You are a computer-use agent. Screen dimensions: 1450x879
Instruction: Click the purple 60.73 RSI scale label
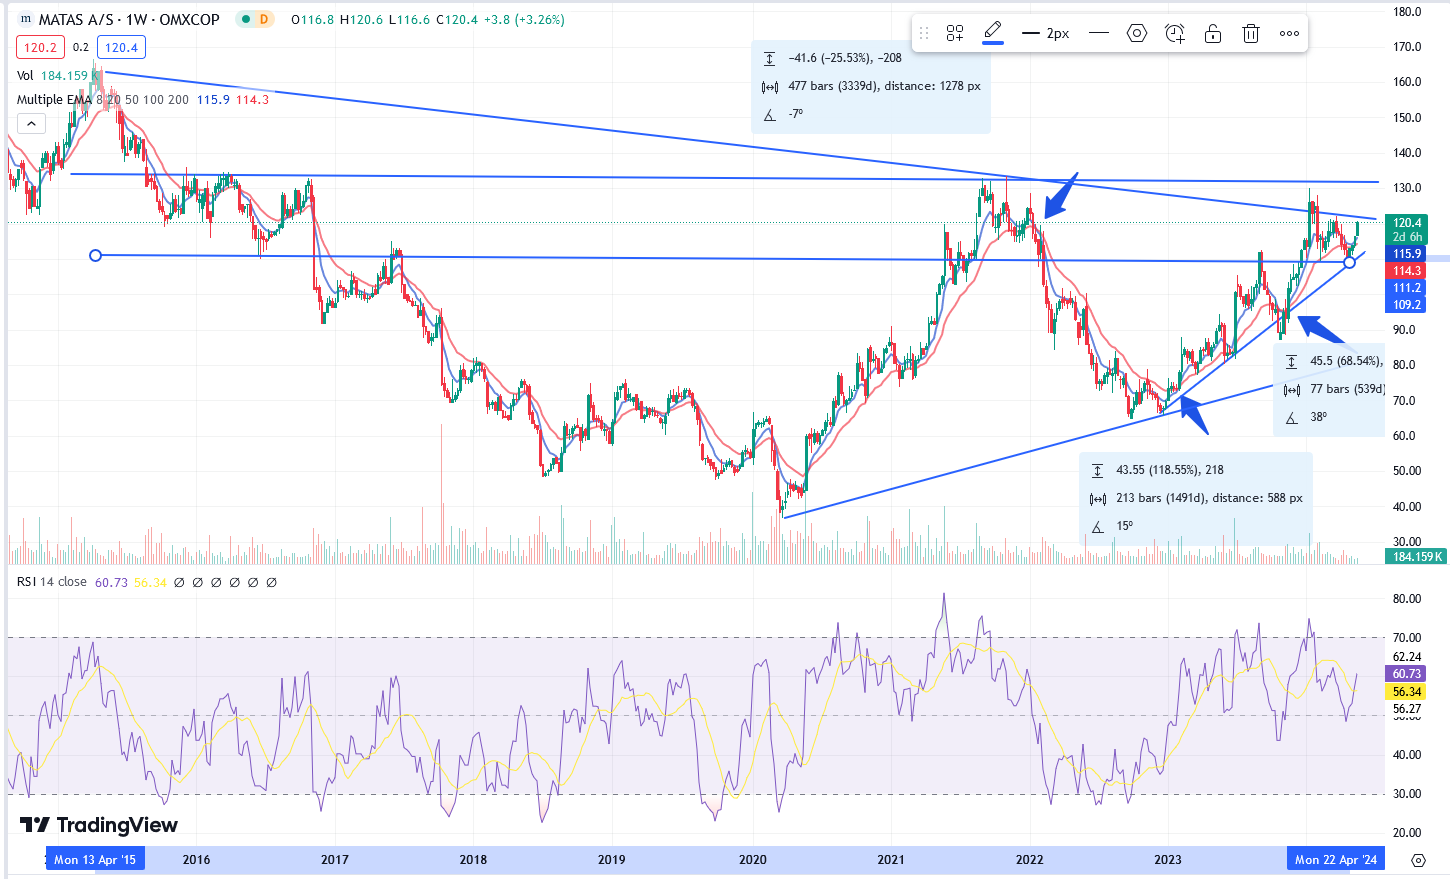[x=1407, y=674]
